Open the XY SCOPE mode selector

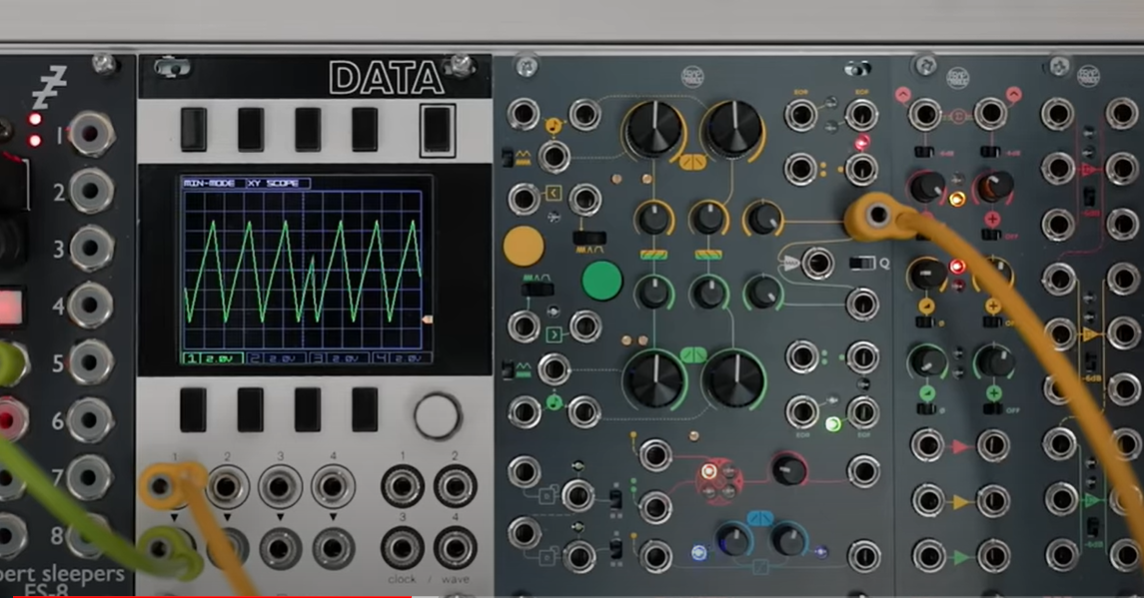tap(273, 184)
